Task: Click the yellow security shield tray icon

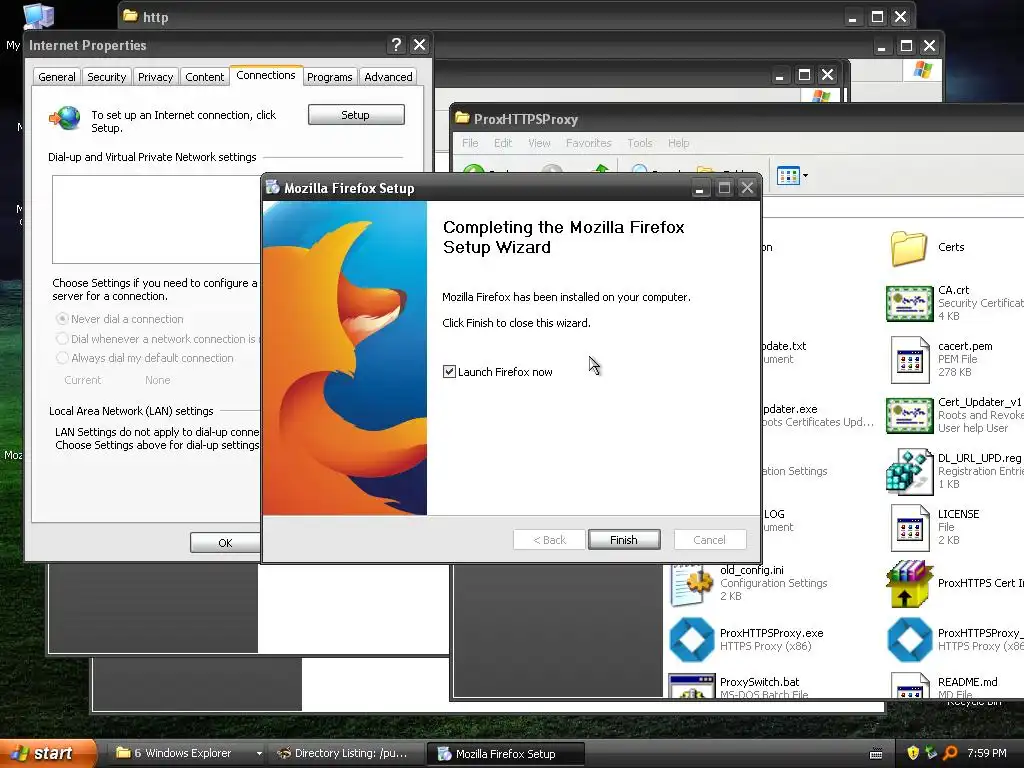Action: point(913,753)
